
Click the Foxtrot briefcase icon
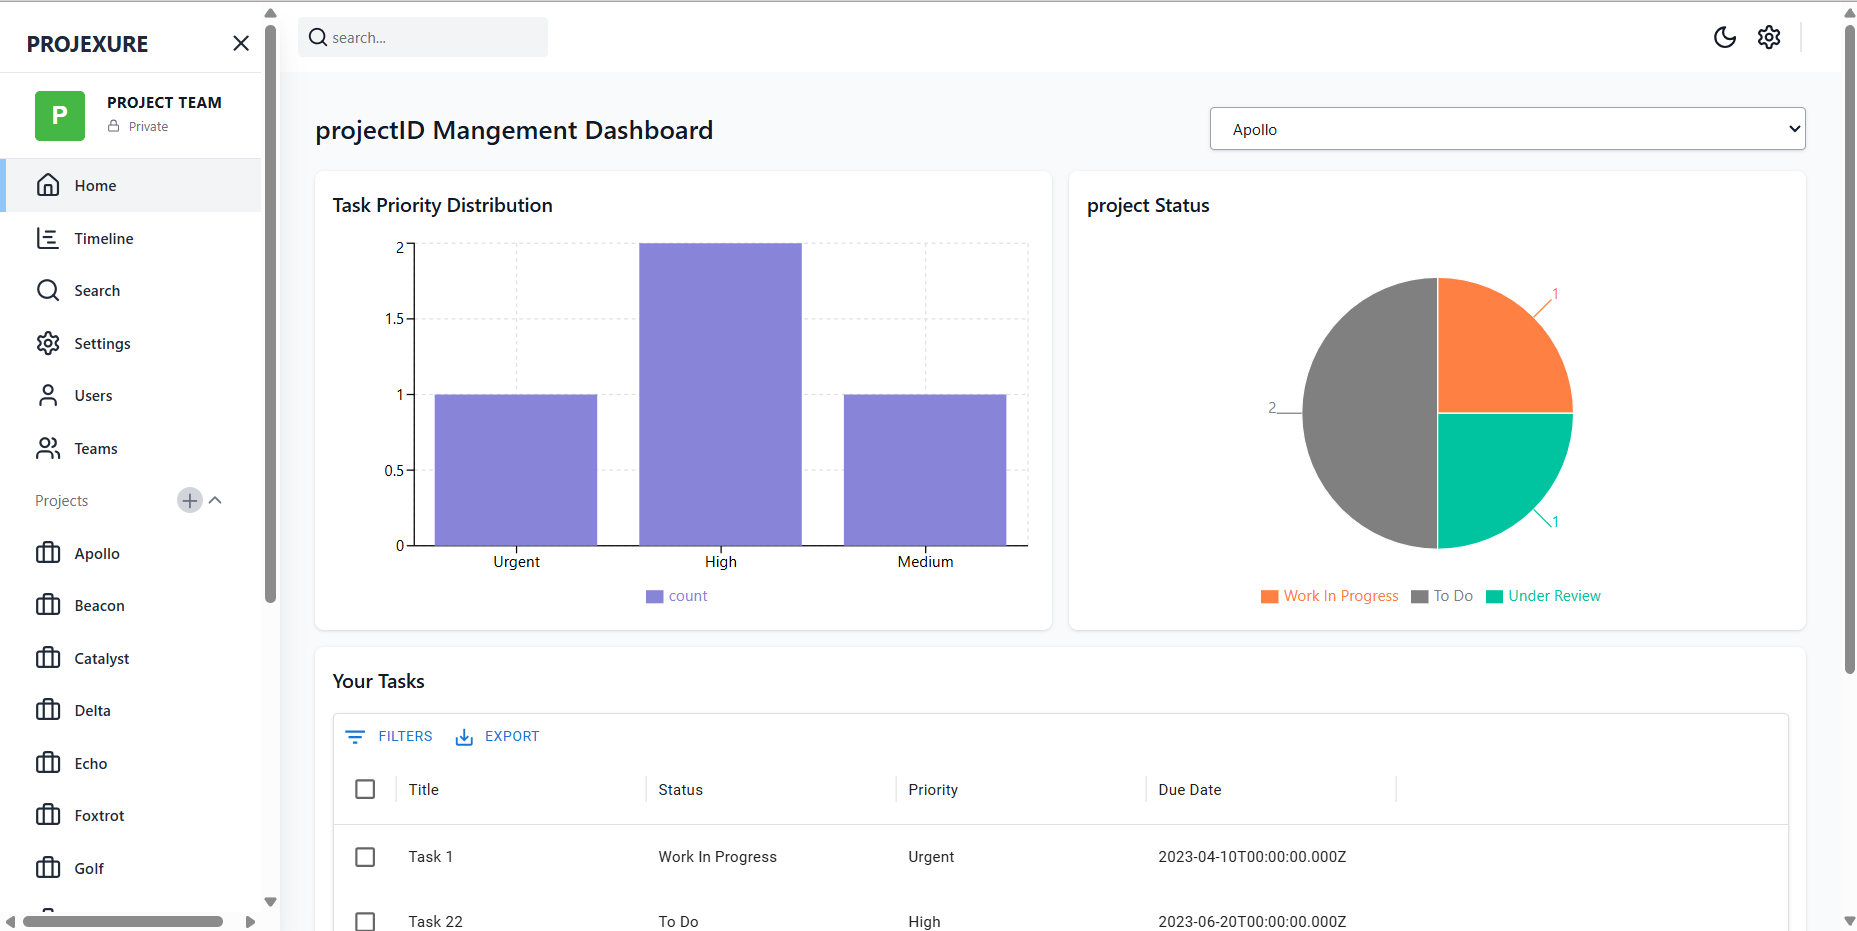(x=48, y=815)
